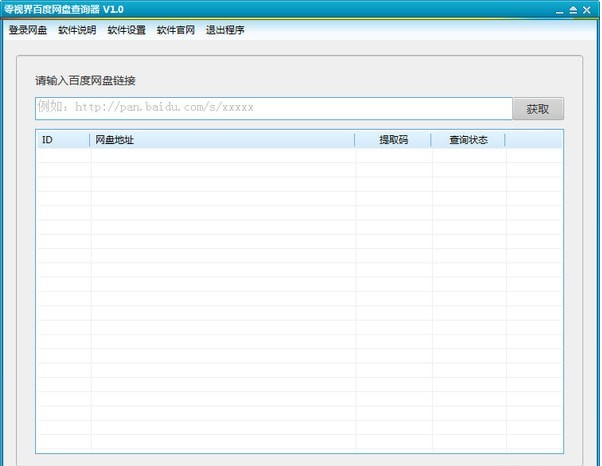602x466 pixels.
Task: Click the 请输入百度网盘链接 label
Action: [85, 81]
